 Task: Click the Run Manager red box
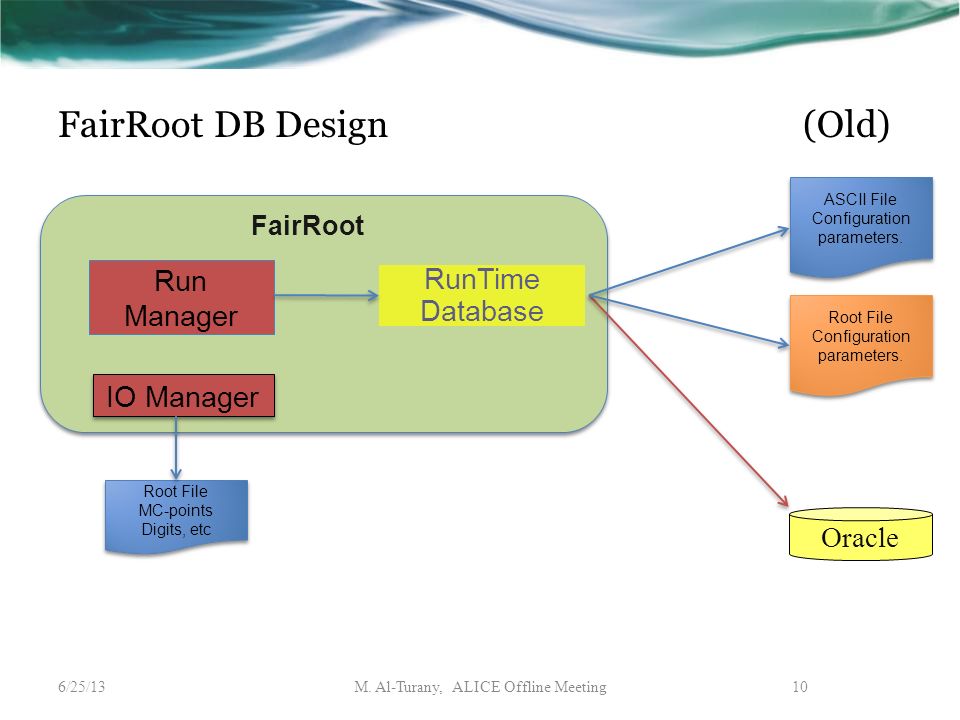[182, 298]
